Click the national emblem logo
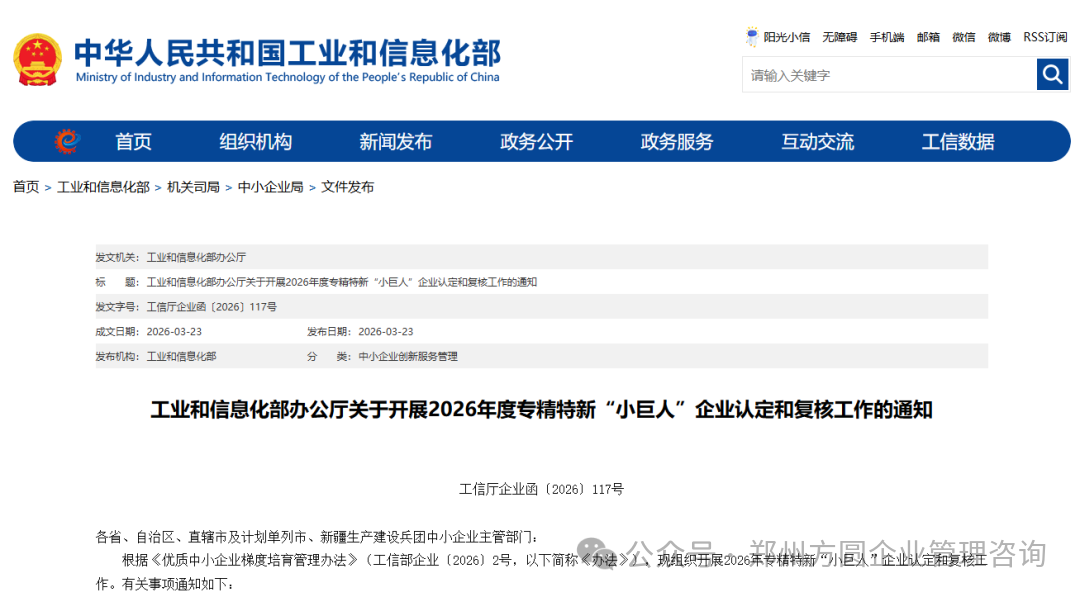 38,57
